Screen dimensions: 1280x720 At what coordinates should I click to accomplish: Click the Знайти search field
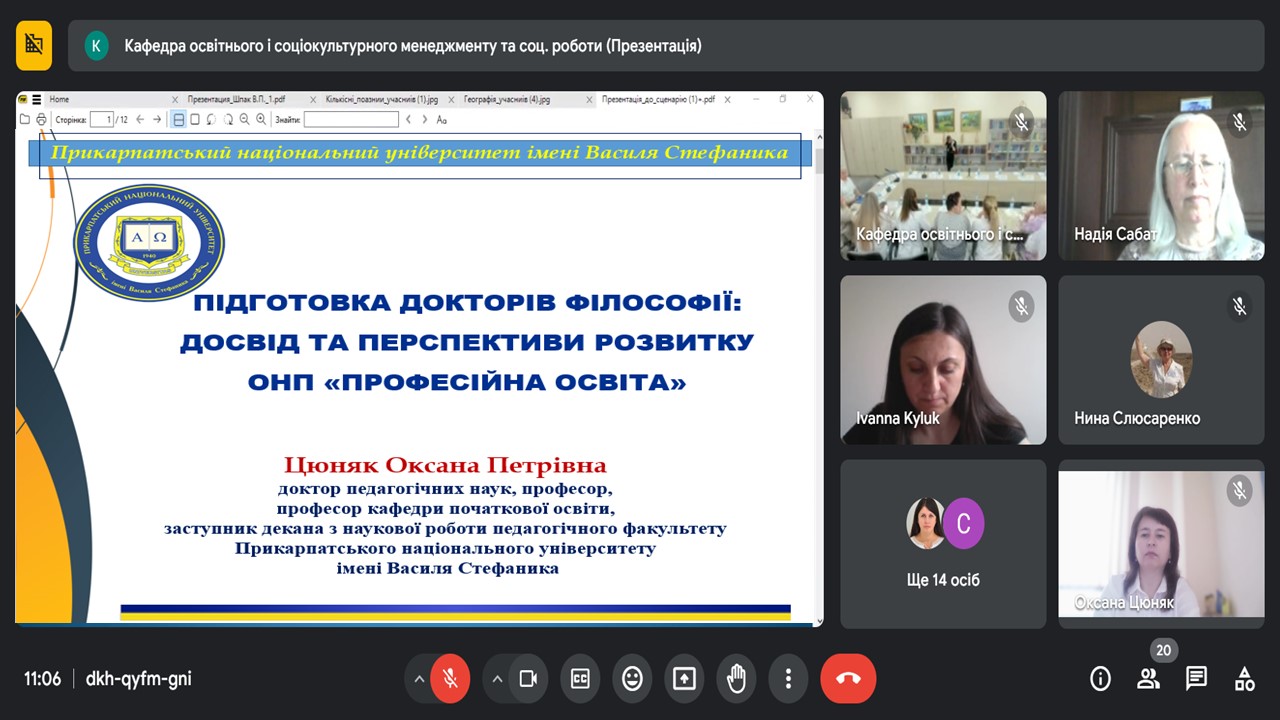pos(351,120)
